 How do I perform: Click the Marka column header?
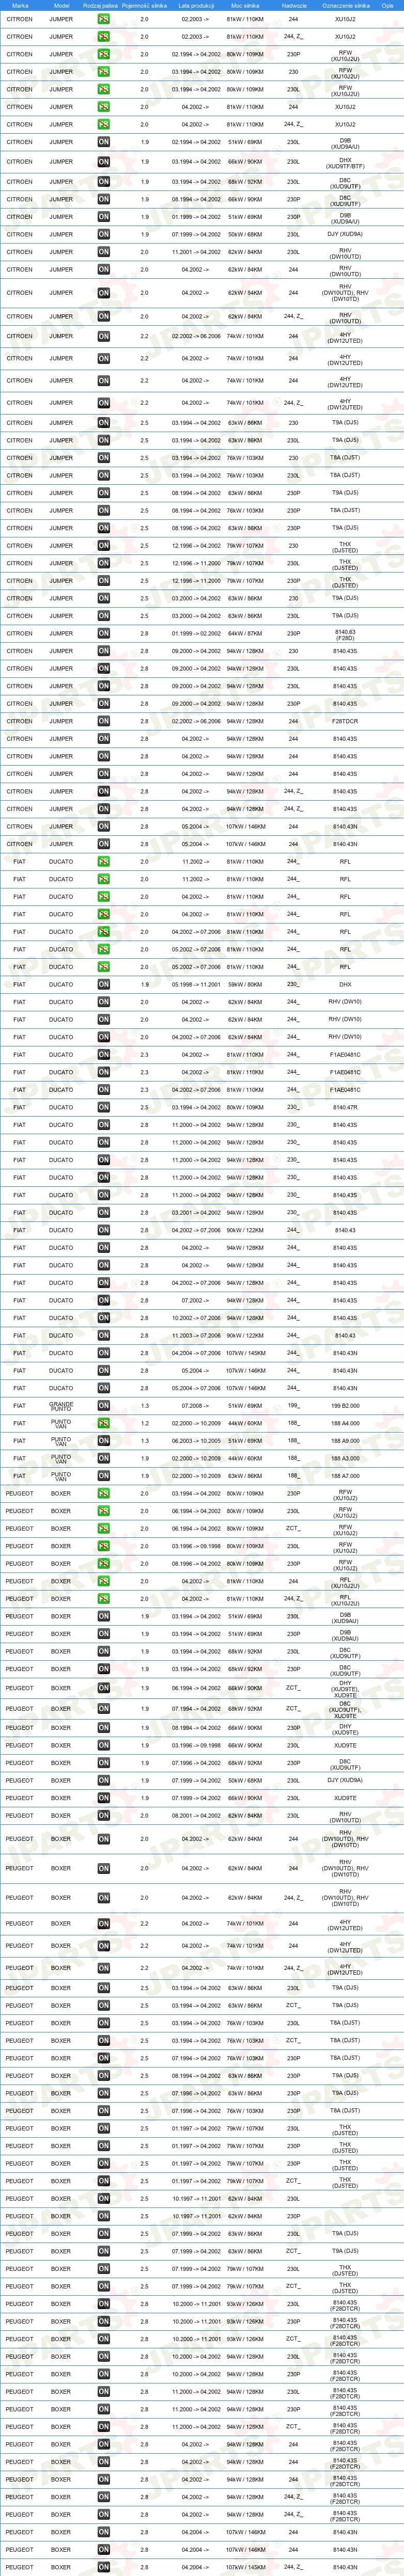[x=20, y=5]
